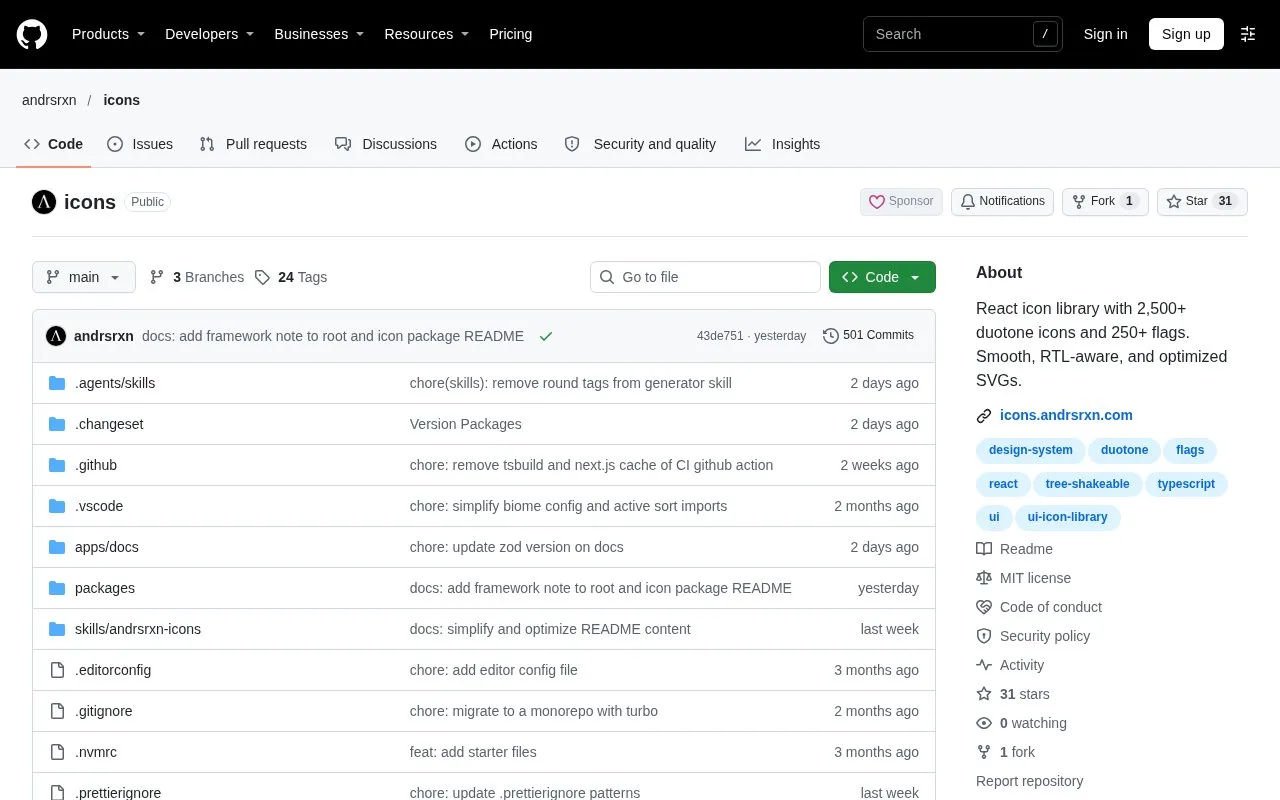Open the Actions tab
Screen dimensions: 1280x800
501,144
